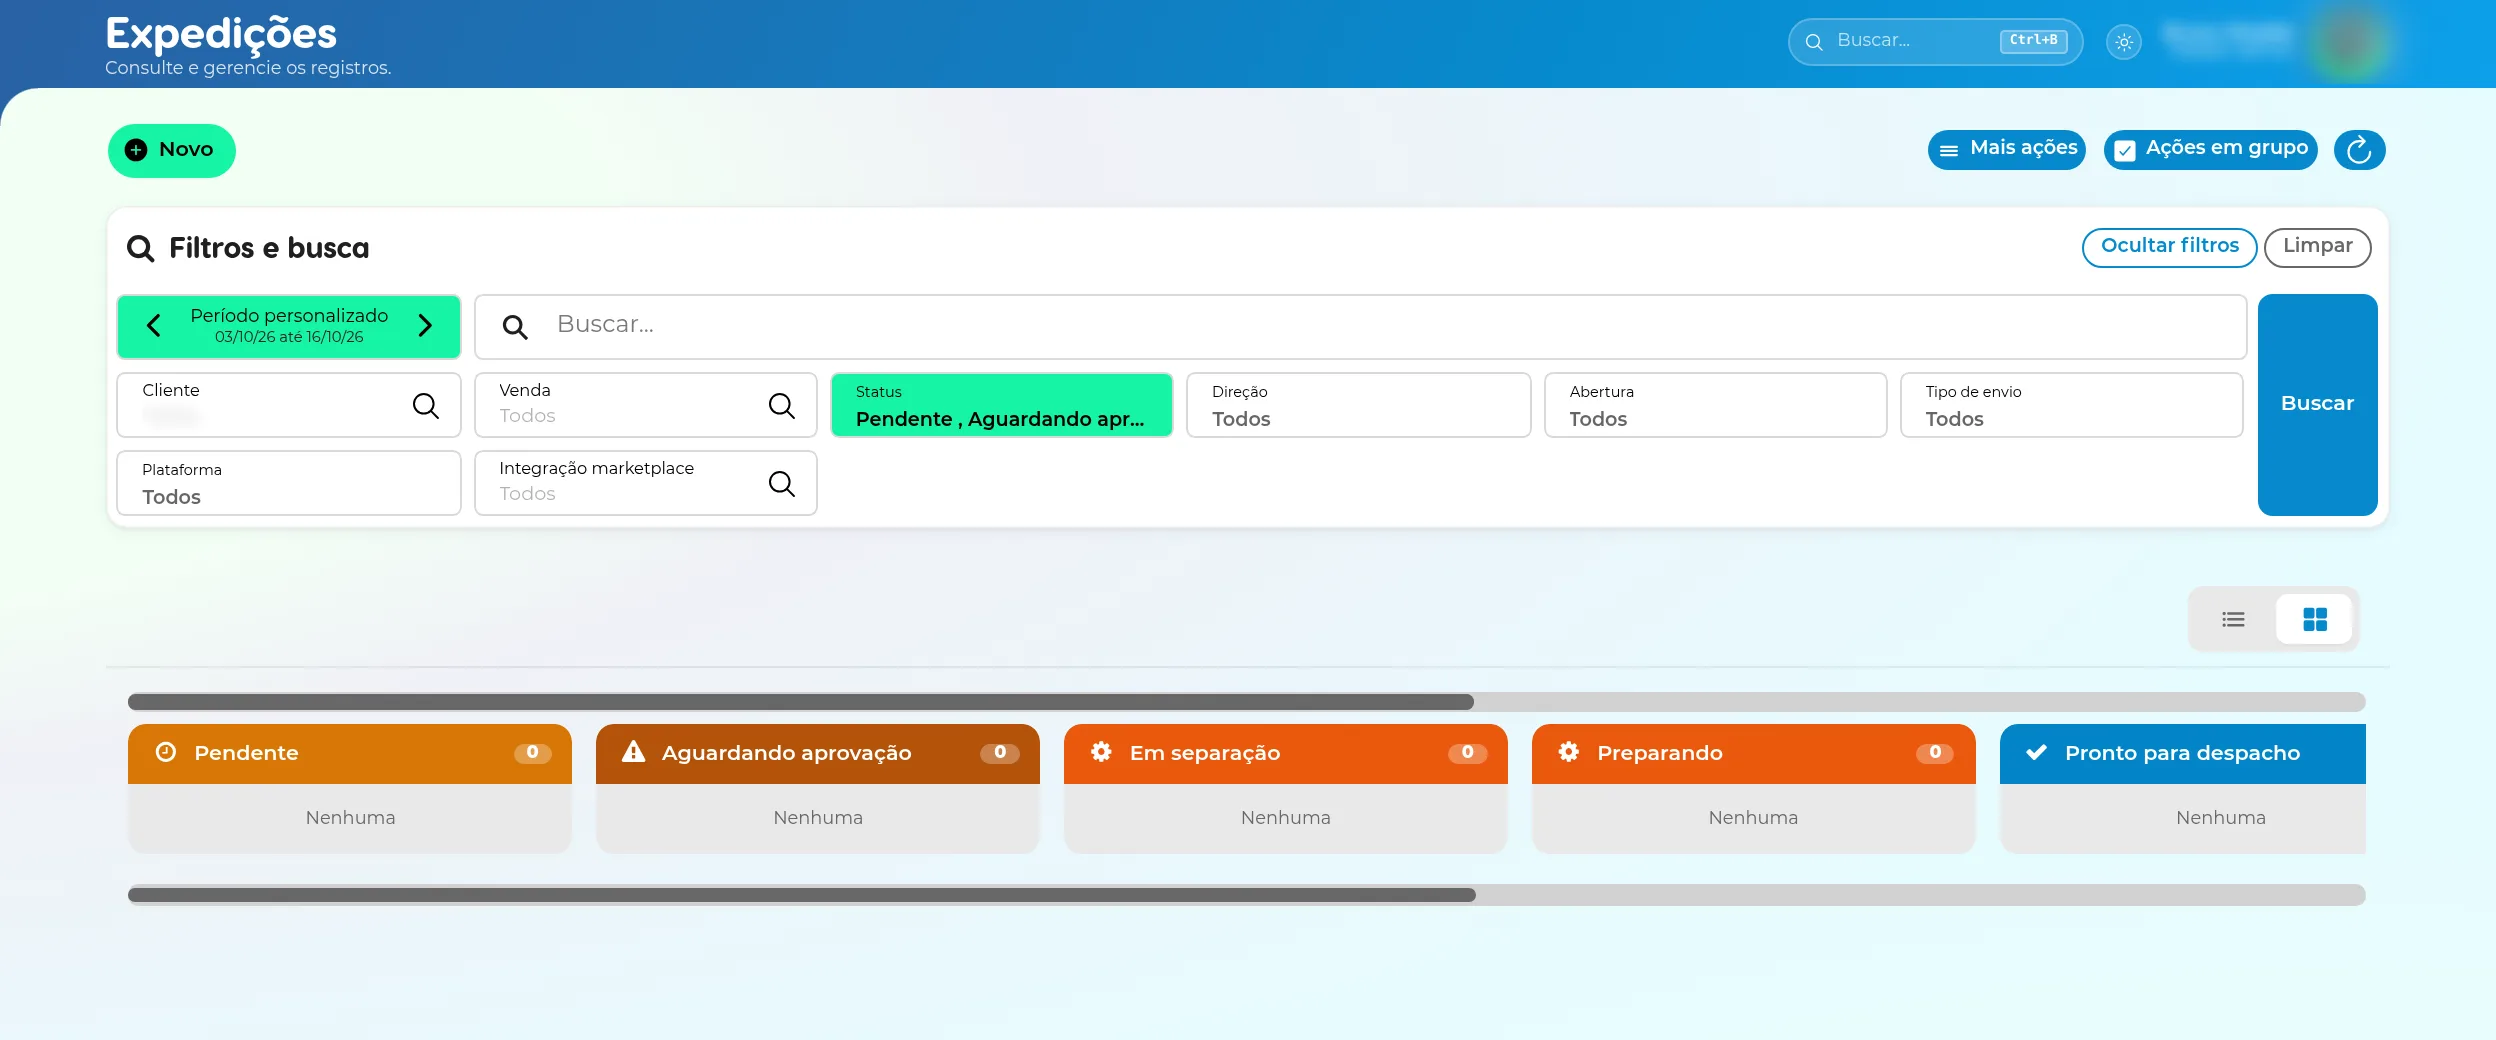This screenshot has height=1040, width=2496.
Task: Click the gear icon on Em separação
Action: [x=1101, y=752]
